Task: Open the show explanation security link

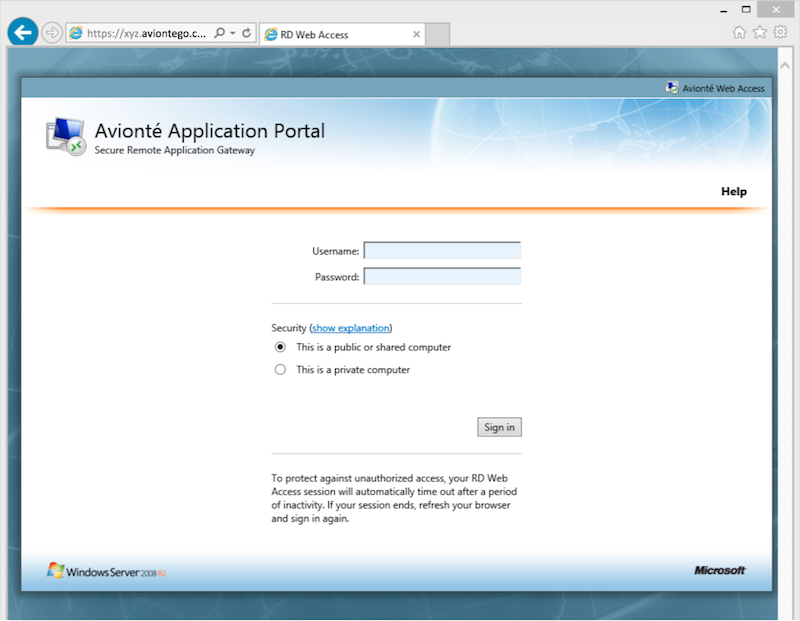Action: (x=351, y=328)
